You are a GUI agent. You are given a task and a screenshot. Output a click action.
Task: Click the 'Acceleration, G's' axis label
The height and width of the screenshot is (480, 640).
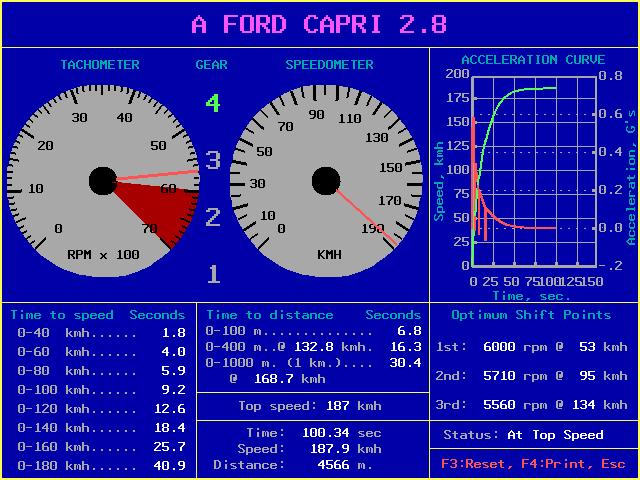tap(631, 178)
